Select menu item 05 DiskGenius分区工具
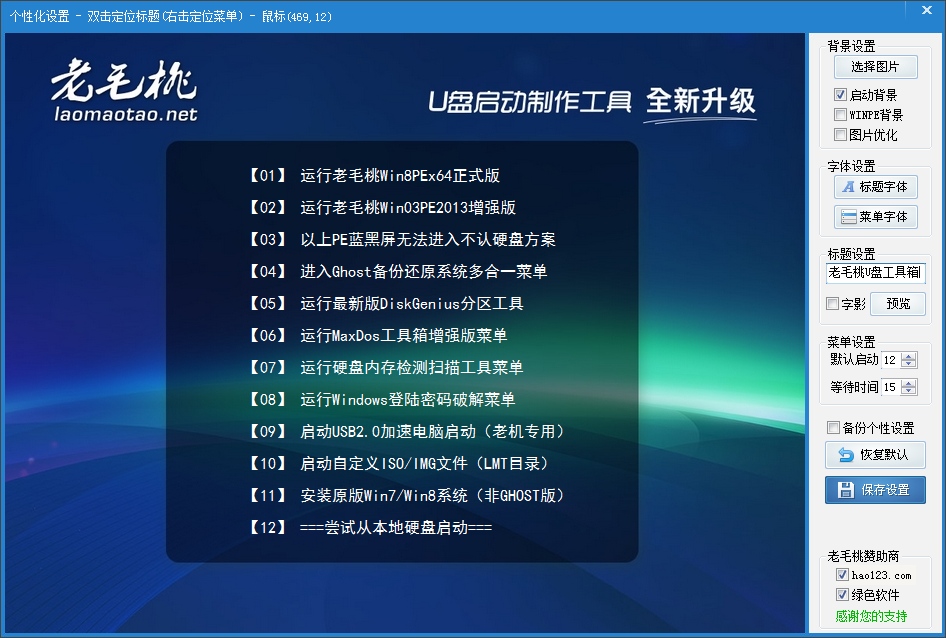Viewport: 946px width, 638px height. click(x=385, y=304)
